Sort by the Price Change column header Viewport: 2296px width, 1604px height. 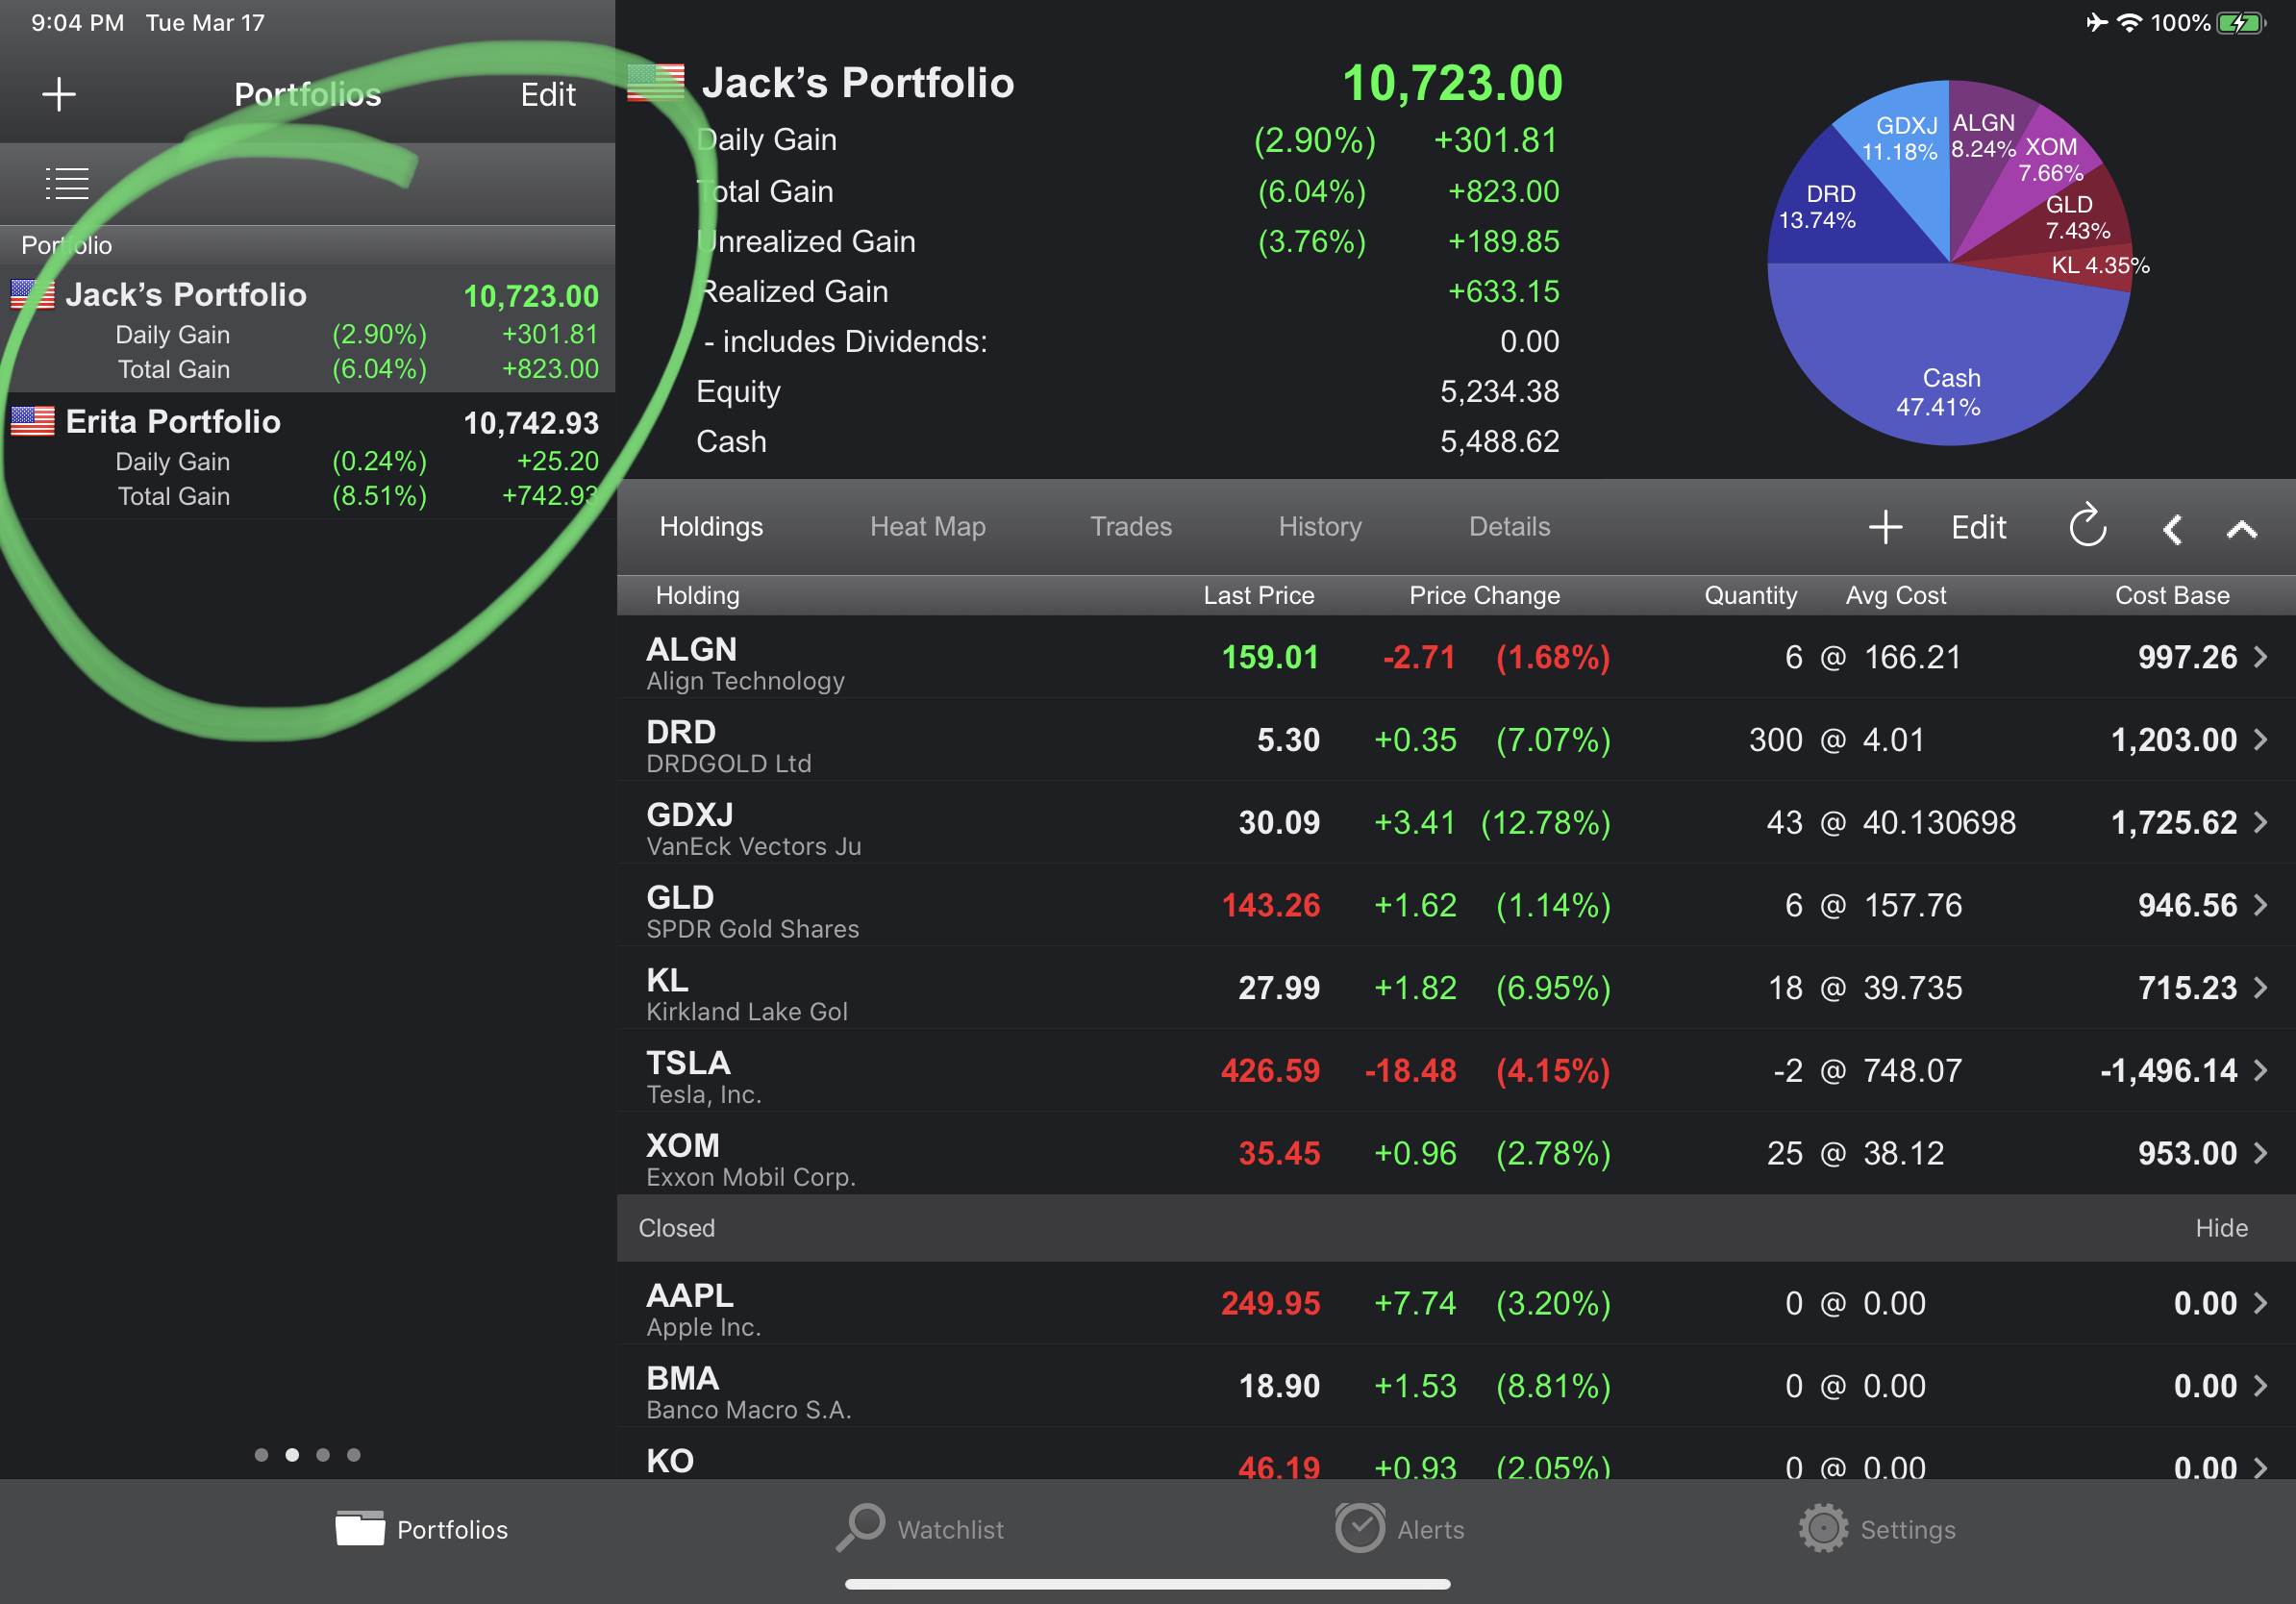(x=1484, y=596)
